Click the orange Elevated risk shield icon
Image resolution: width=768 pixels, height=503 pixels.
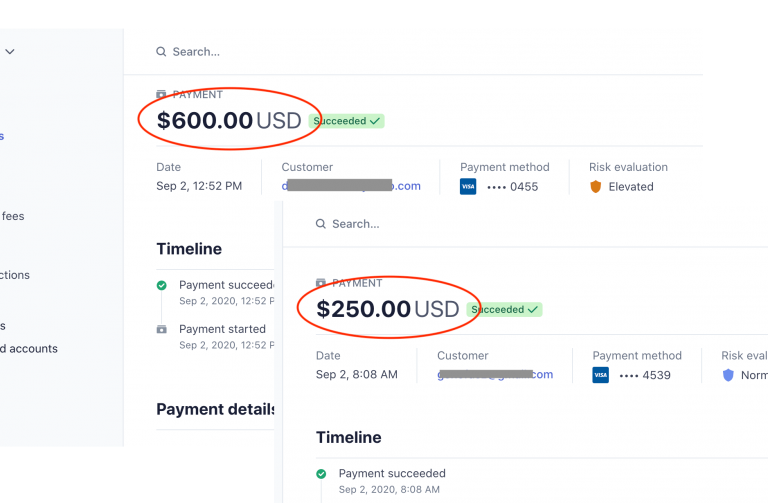point(596,186)
